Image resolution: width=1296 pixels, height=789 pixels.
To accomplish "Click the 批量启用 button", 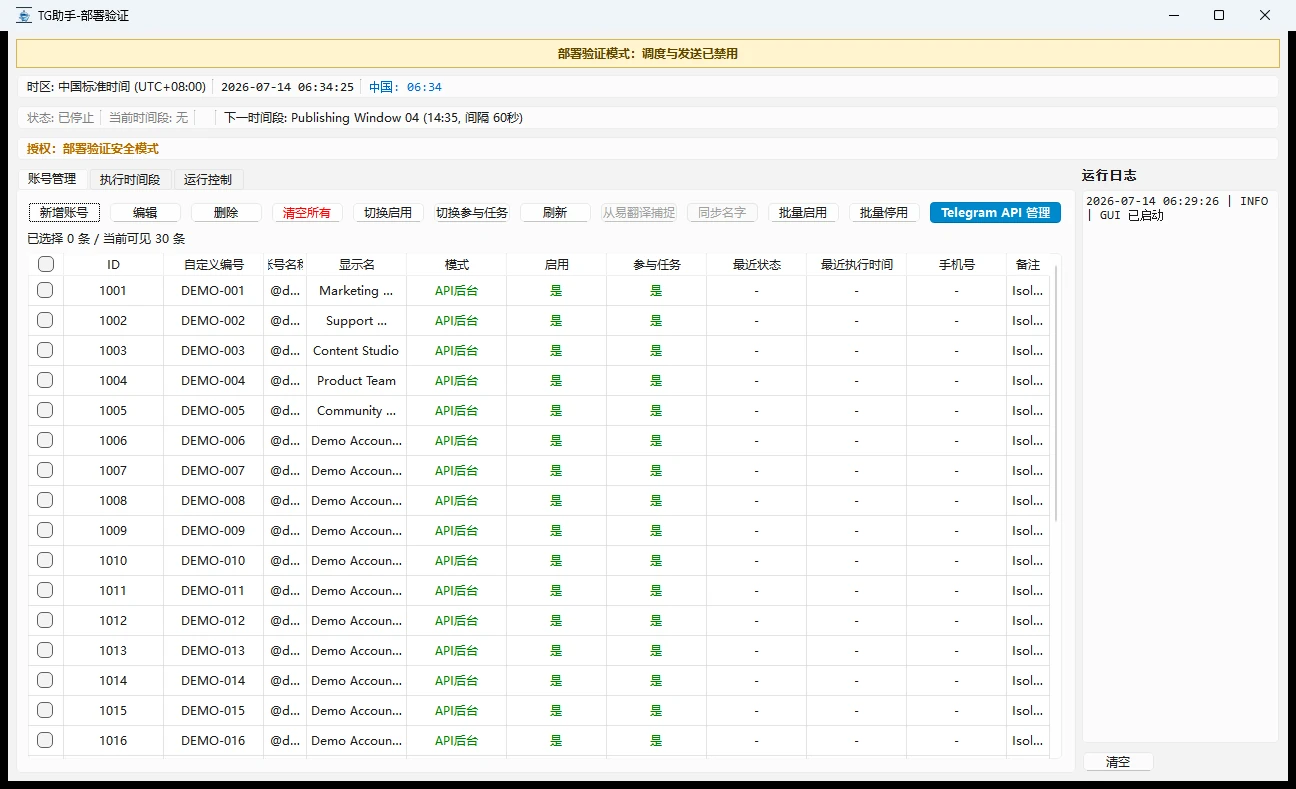I will (x=803, y=213).
